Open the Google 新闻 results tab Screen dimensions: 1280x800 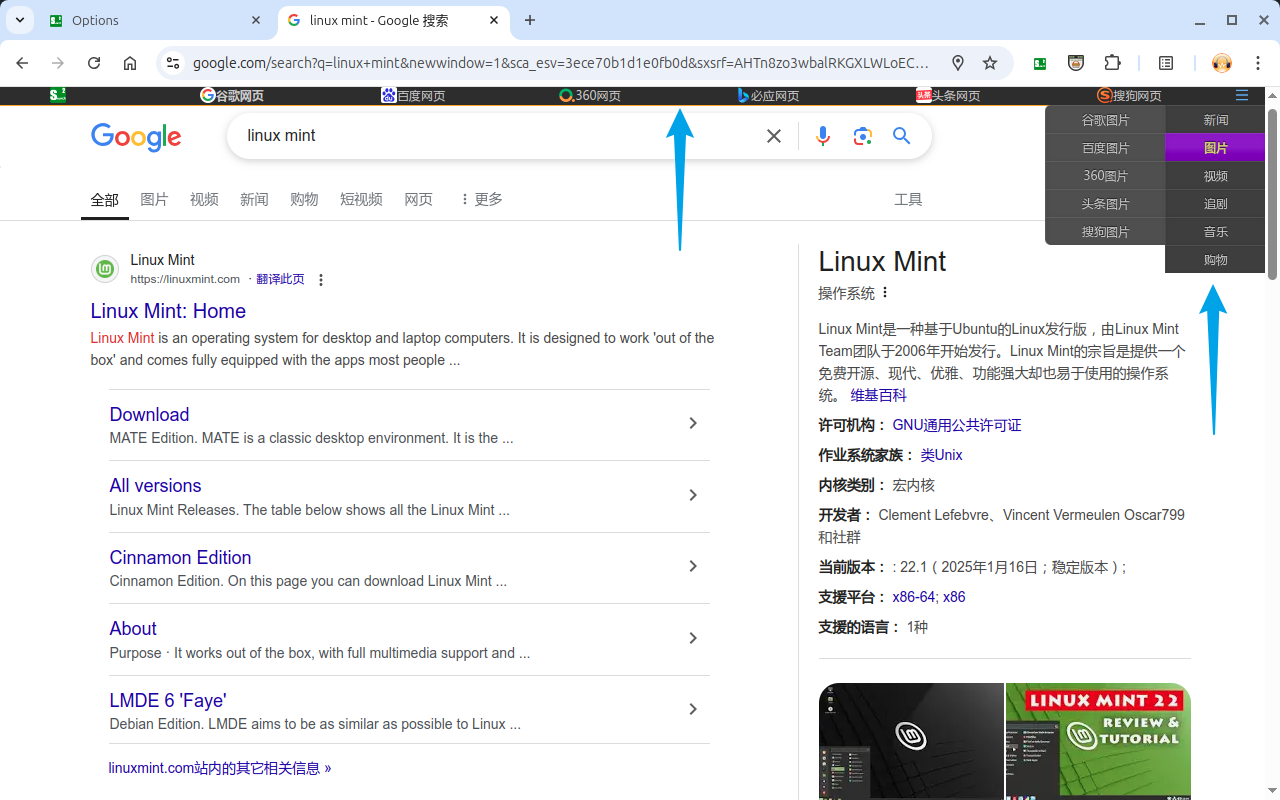pyautogui.click(x=254, y=199)
